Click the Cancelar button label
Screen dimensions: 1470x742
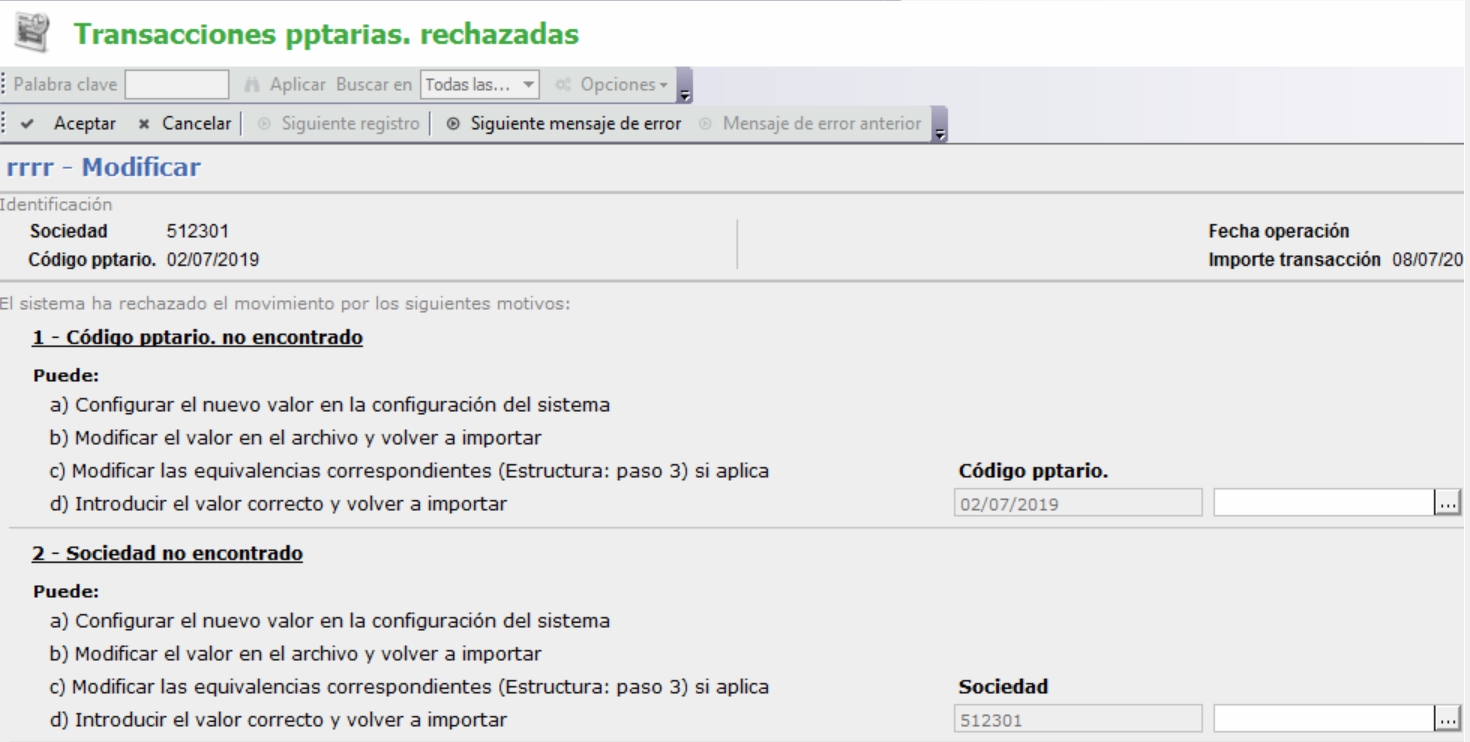(x=196, y=124)
